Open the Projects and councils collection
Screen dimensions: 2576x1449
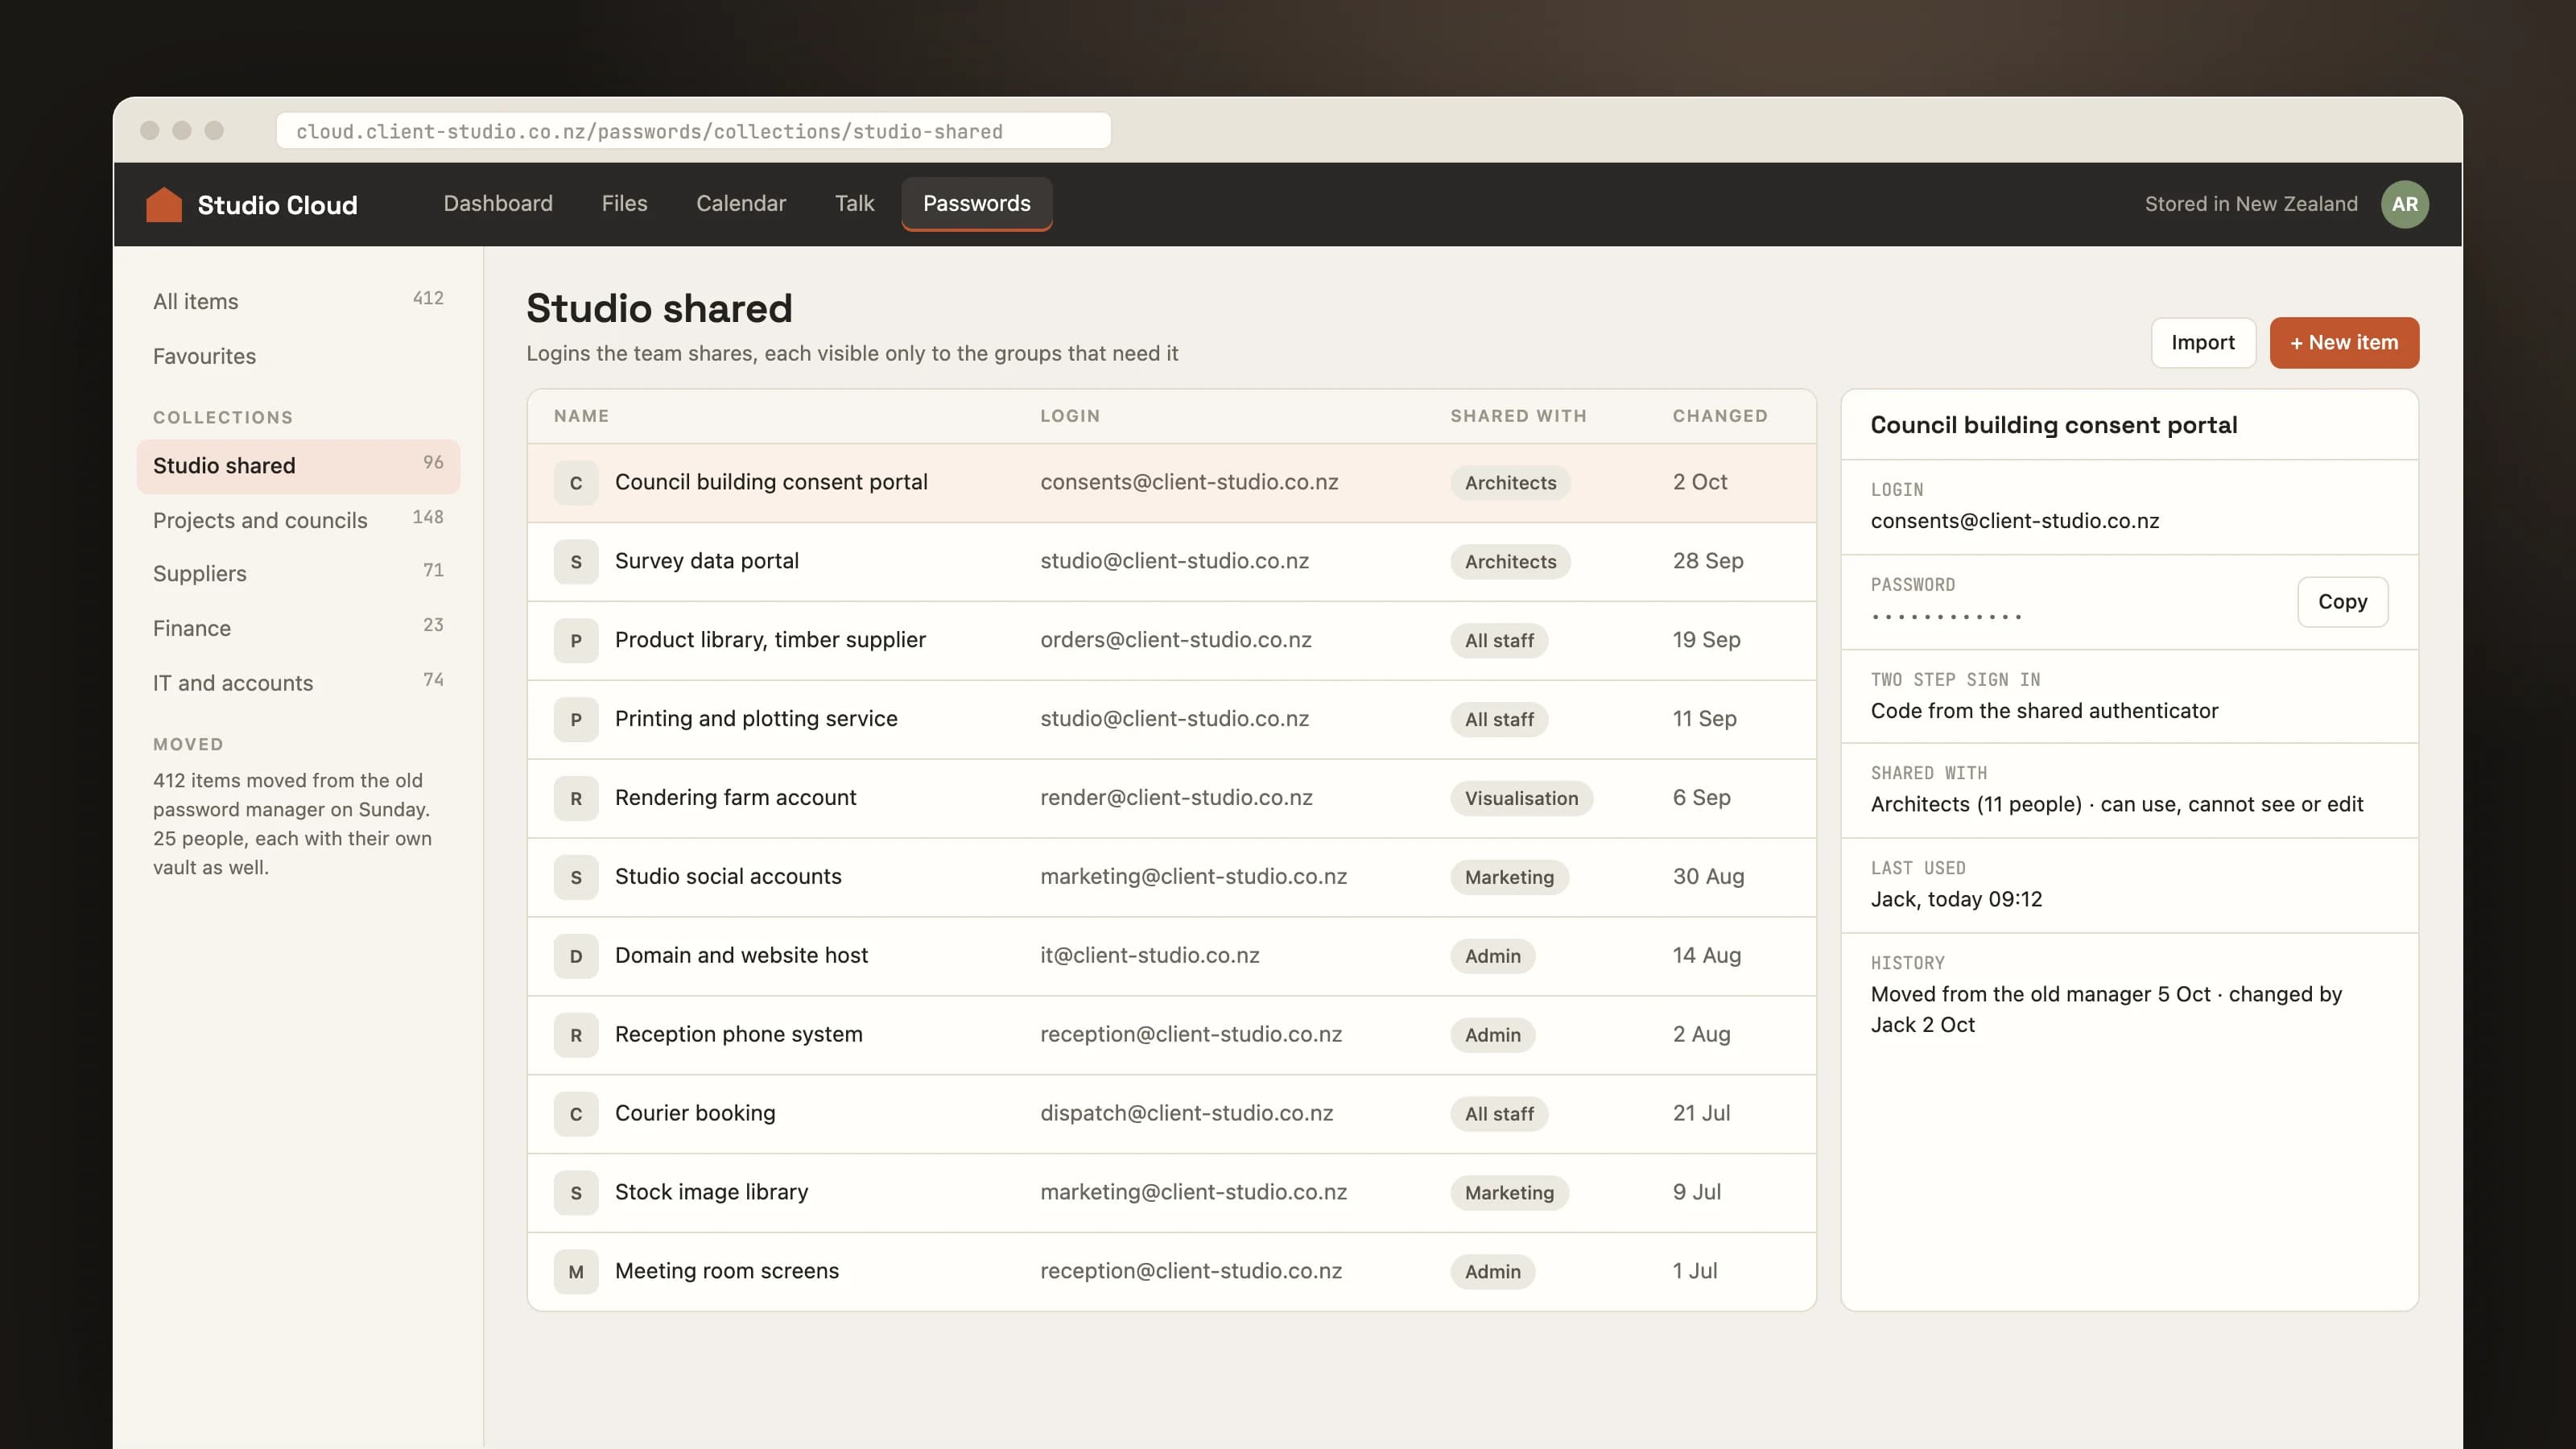(x=298, y=520)
